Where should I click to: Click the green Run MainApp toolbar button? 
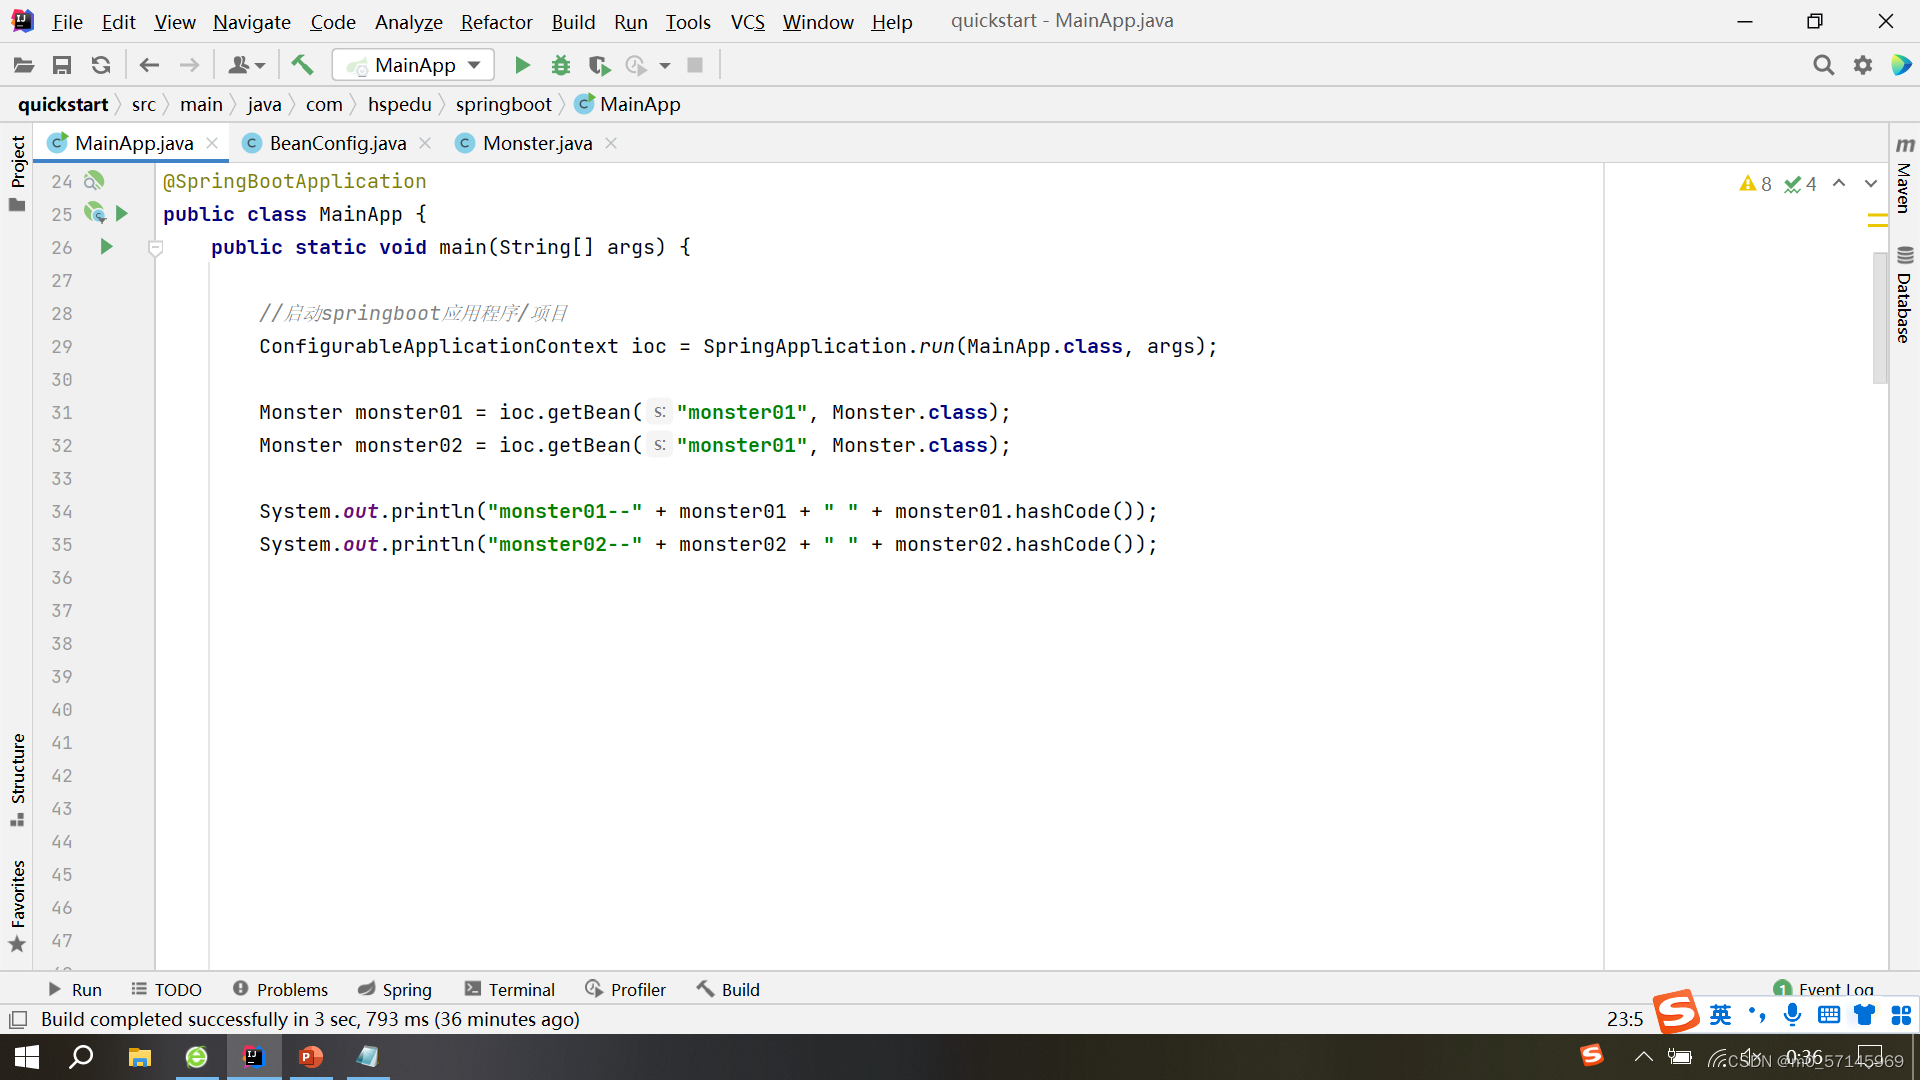pos(522,65)
